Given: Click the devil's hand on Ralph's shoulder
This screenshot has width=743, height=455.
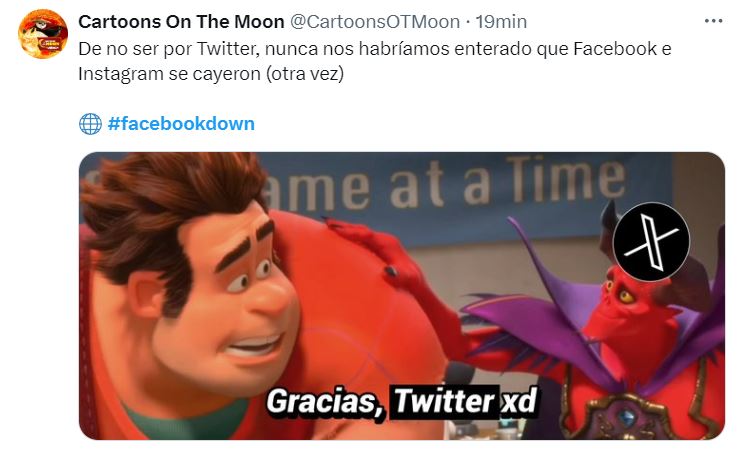Looking at the screenshot, I should click(374, 251).
